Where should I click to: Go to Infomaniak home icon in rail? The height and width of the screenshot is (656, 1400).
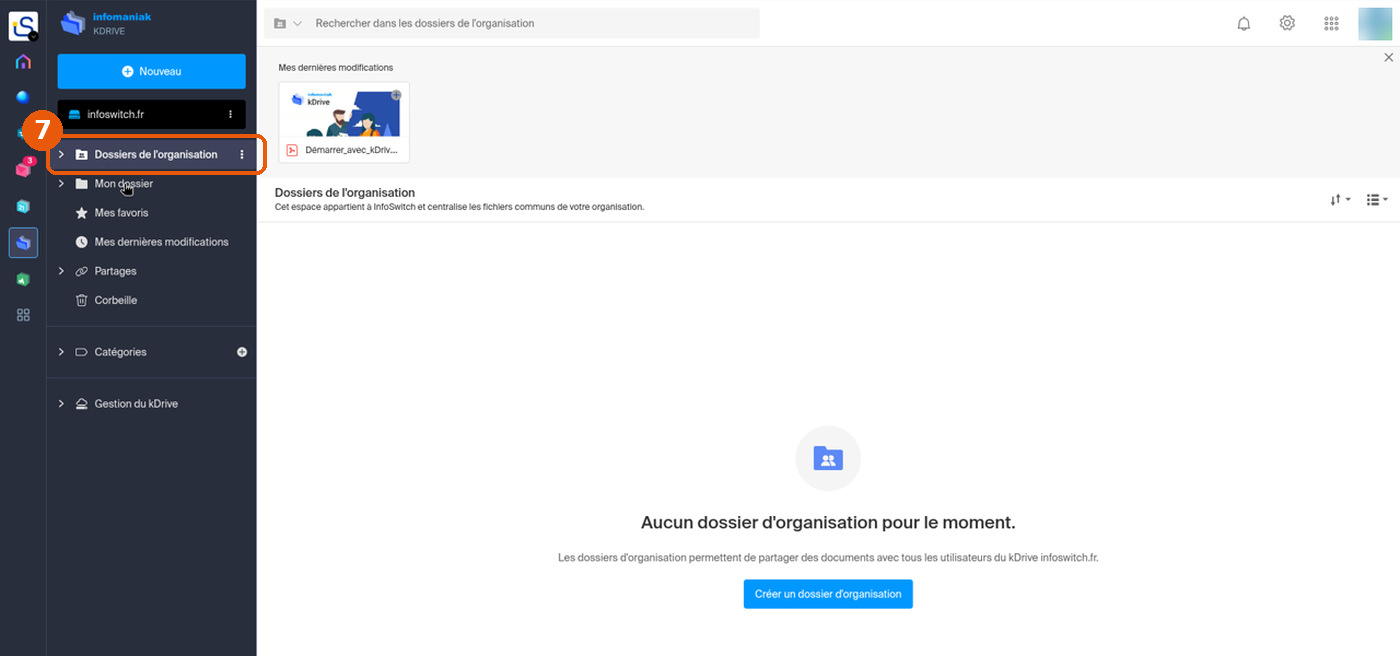[23, 62]
